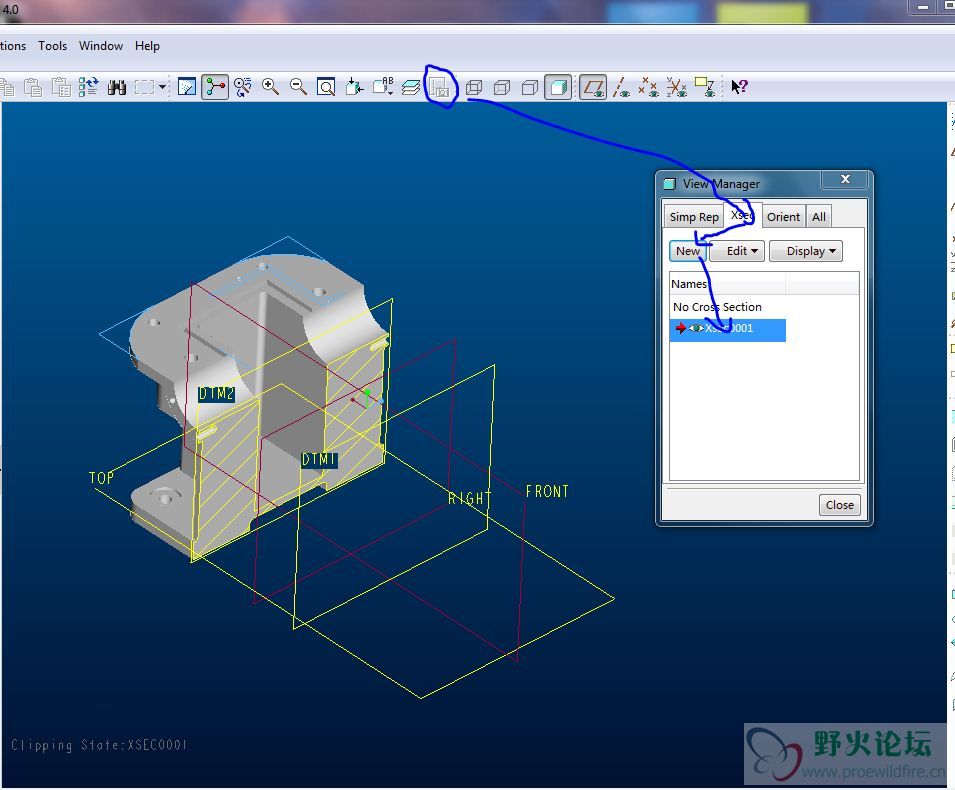
Task: Click the selection box tool icon
Action: [x=144, y=87]
